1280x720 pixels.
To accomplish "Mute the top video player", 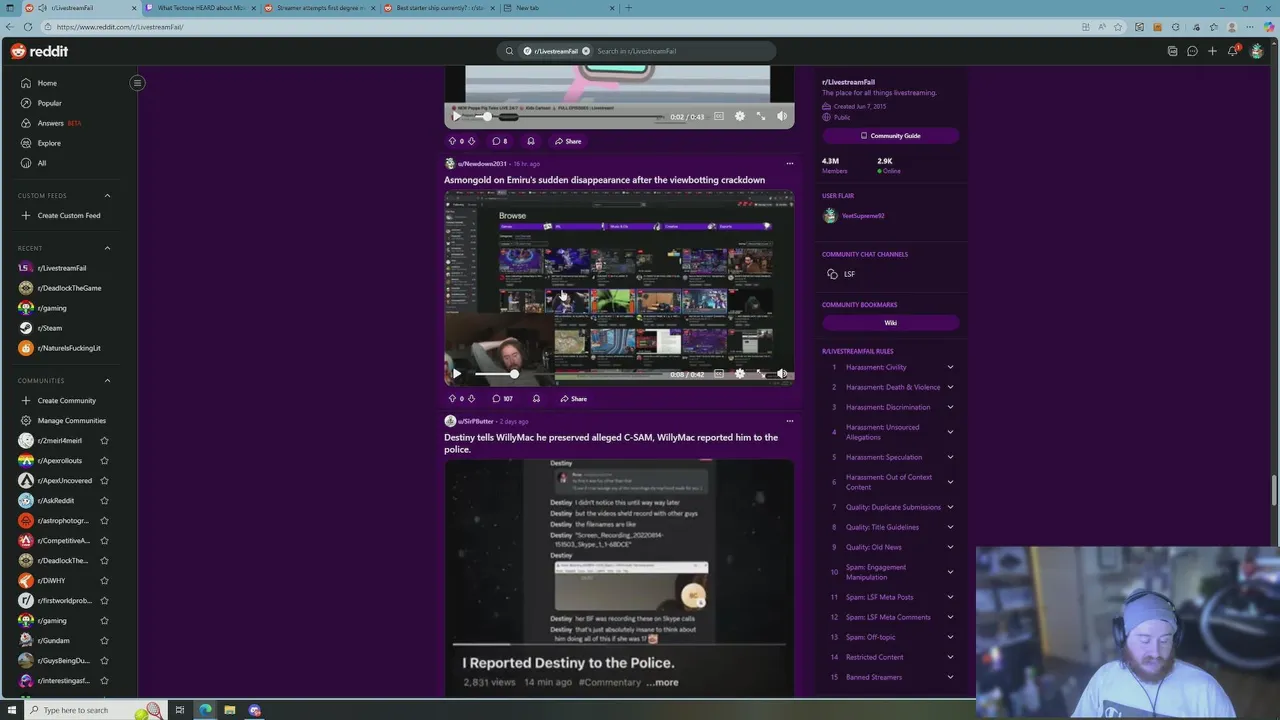I will point(782,116).
